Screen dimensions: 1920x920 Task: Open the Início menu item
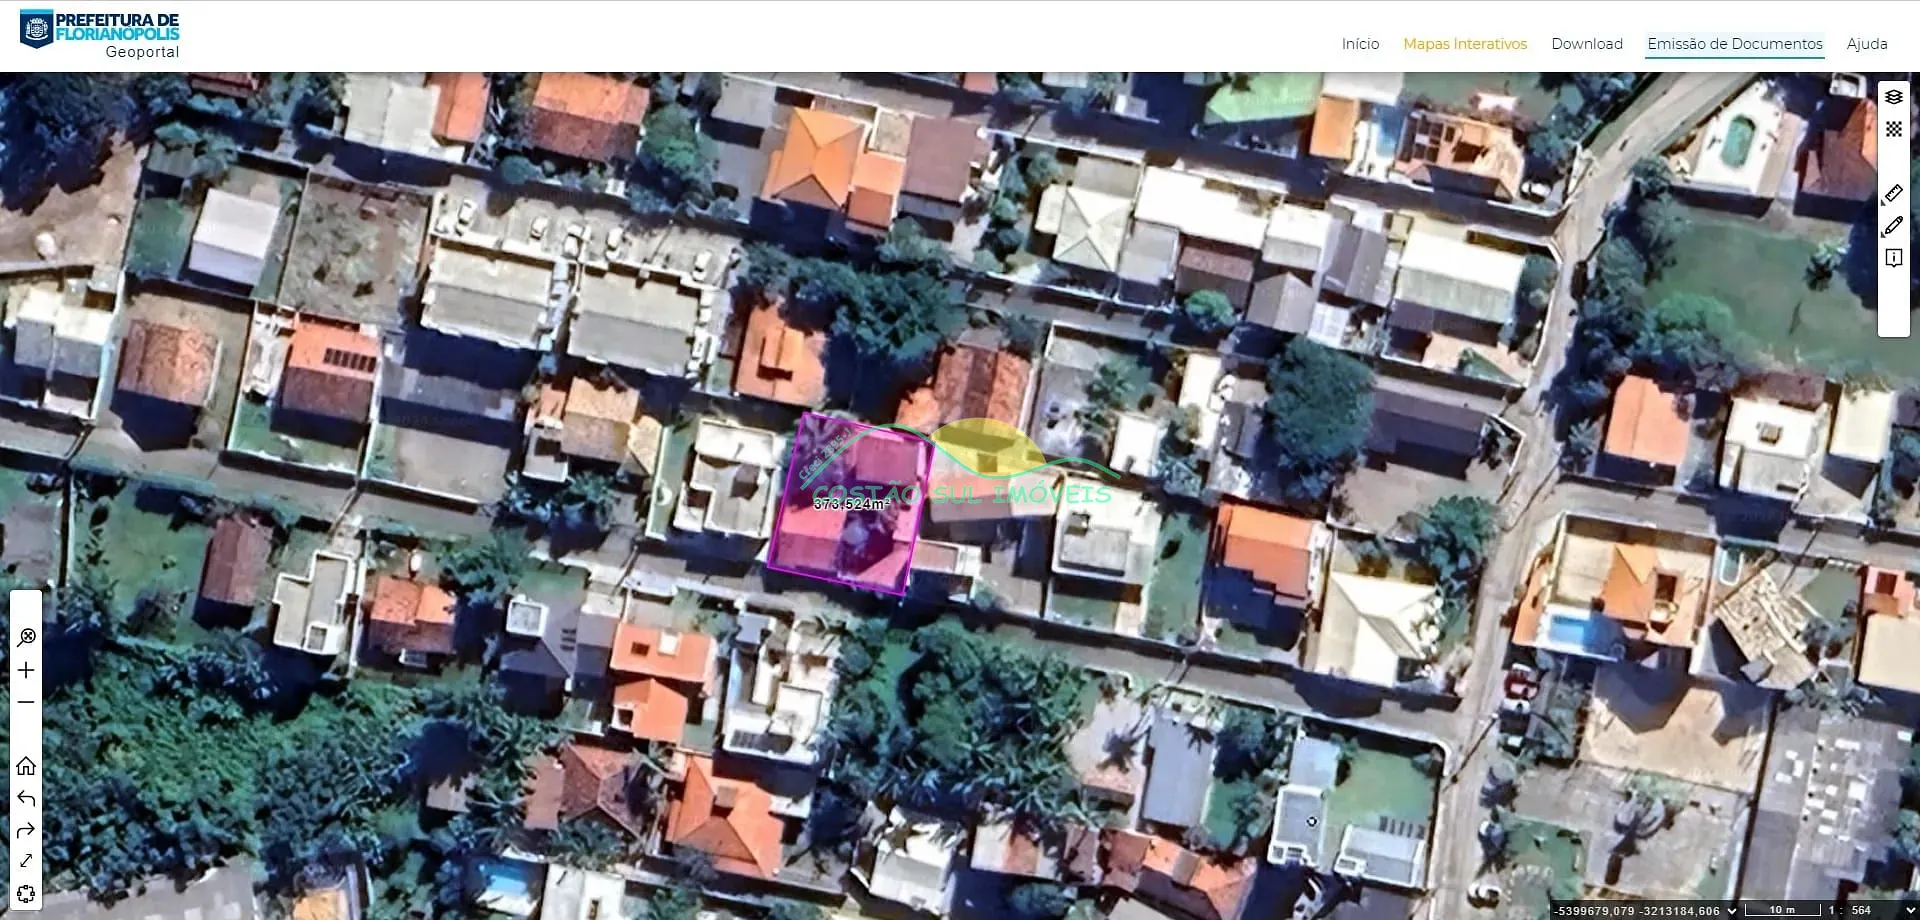(1360, 44)
